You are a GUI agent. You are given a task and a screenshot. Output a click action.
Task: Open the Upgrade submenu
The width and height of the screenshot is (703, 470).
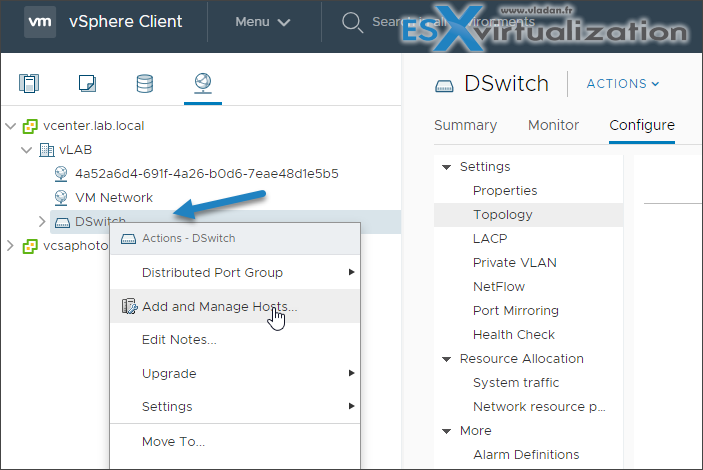tap(235, 373)
